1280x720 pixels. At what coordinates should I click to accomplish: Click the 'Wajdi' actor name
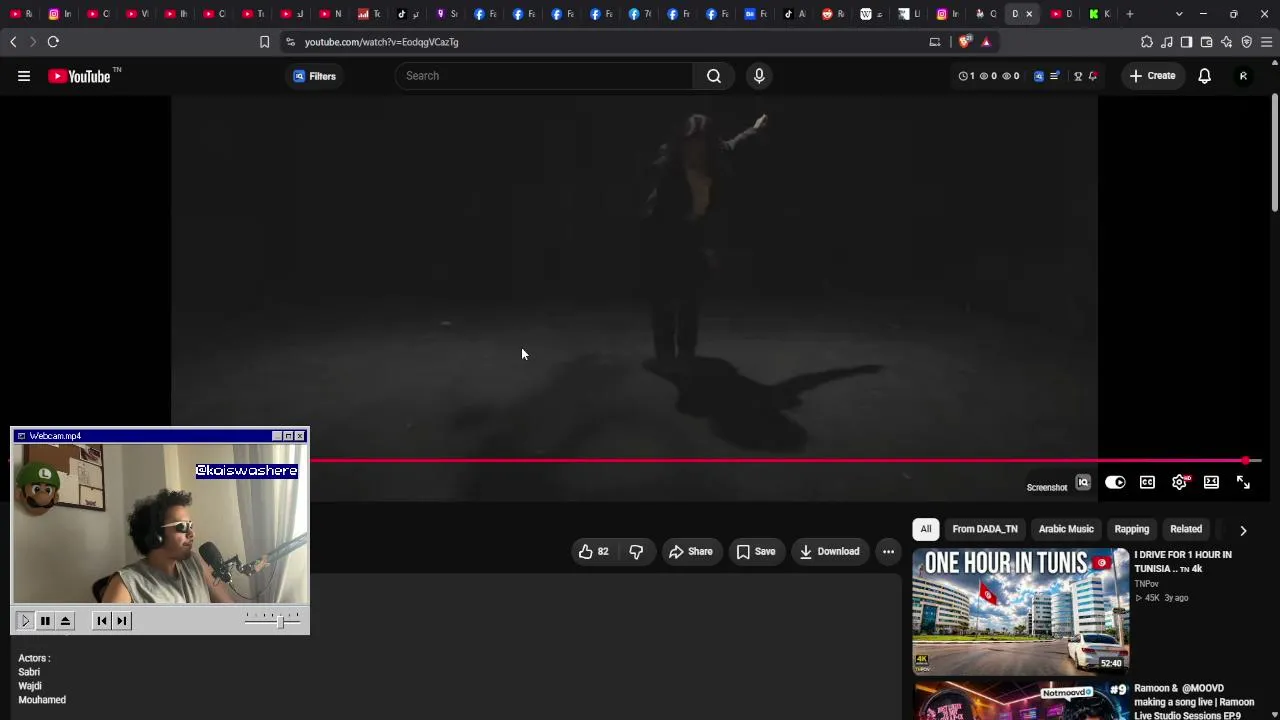coord(30,686)
